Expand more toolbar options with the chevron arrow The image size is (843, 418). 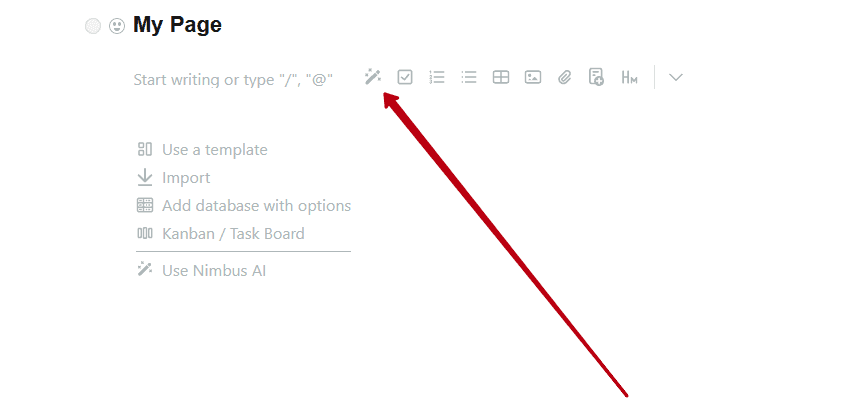(x=676, y=77)
